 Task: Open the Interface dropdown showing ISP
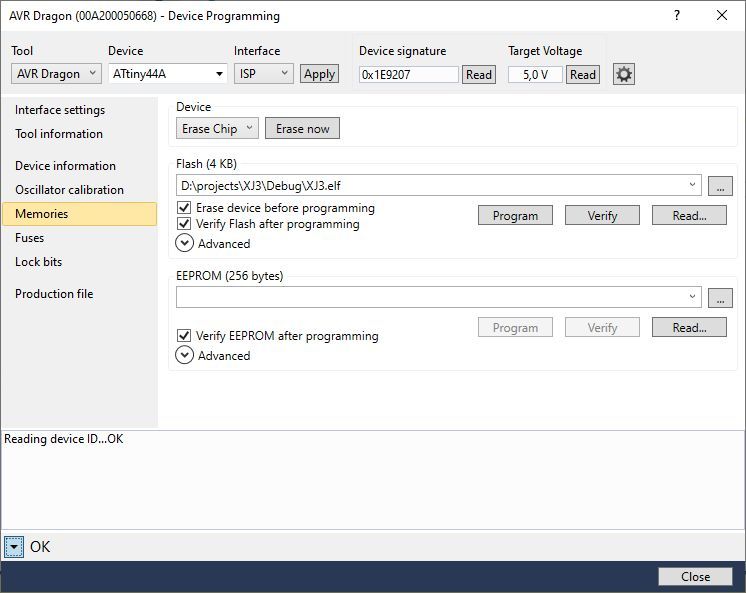click(264, 74)
